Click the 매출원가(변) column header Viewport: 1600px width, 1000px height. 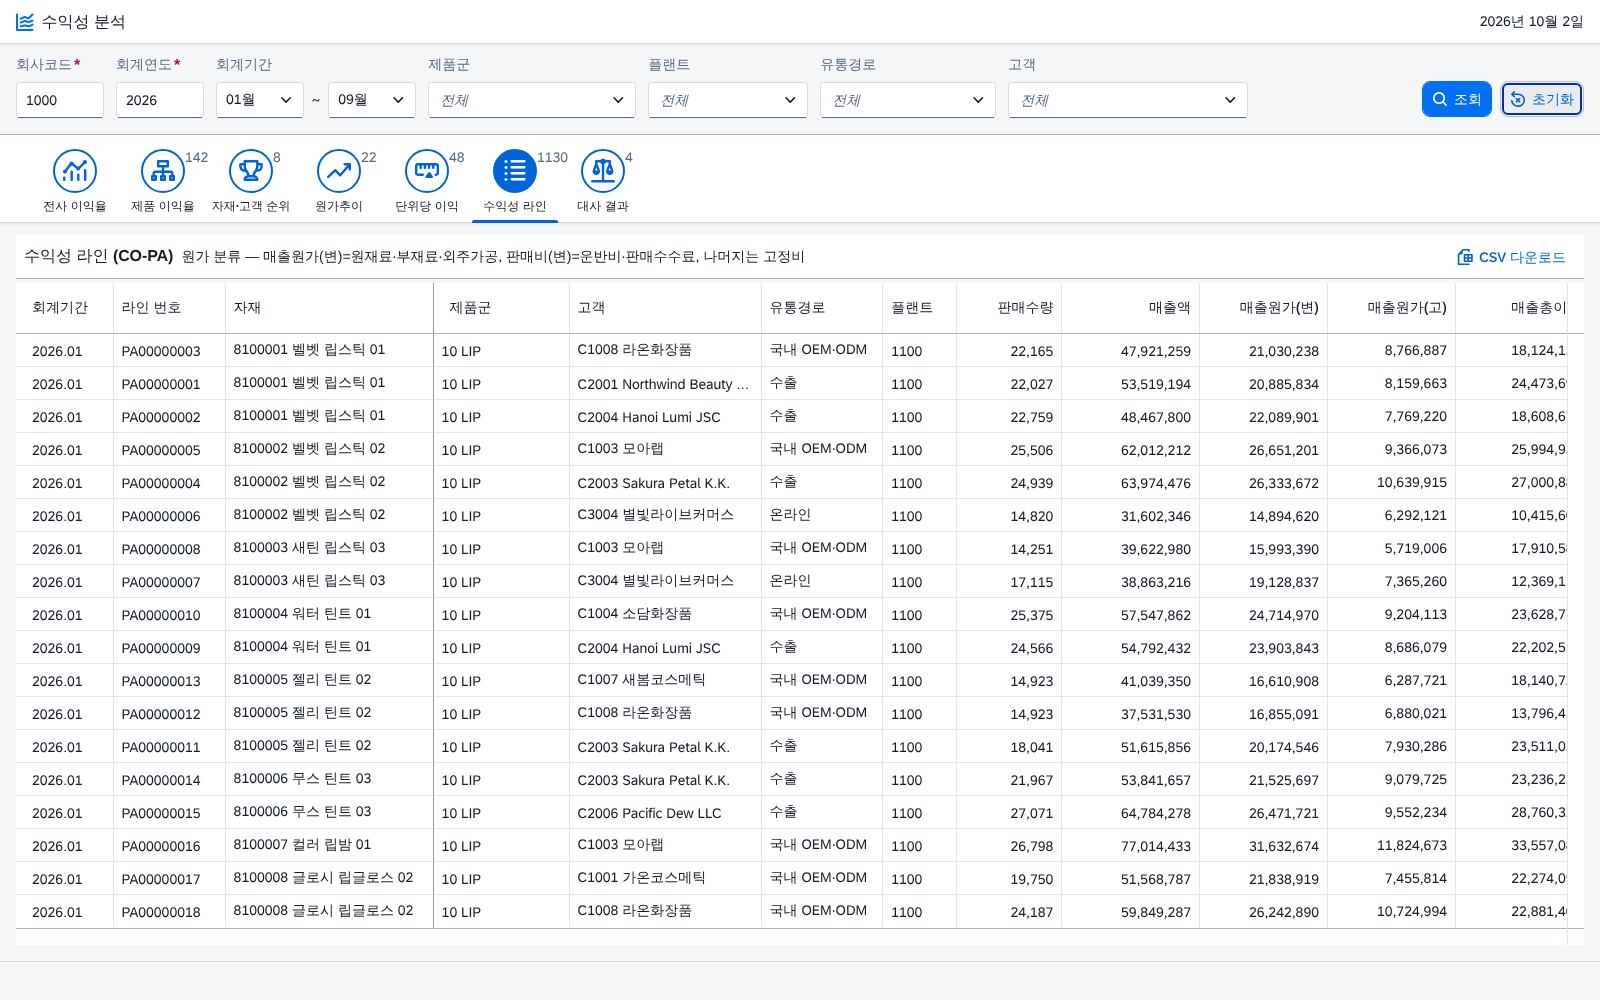[x=1264, y=308]
